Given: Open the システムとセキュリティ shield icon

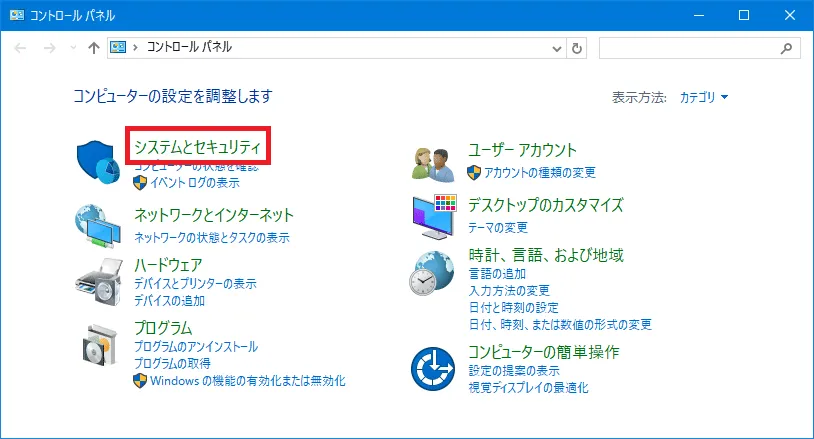Looking at the screenshot, I should [x=98, y=162].
